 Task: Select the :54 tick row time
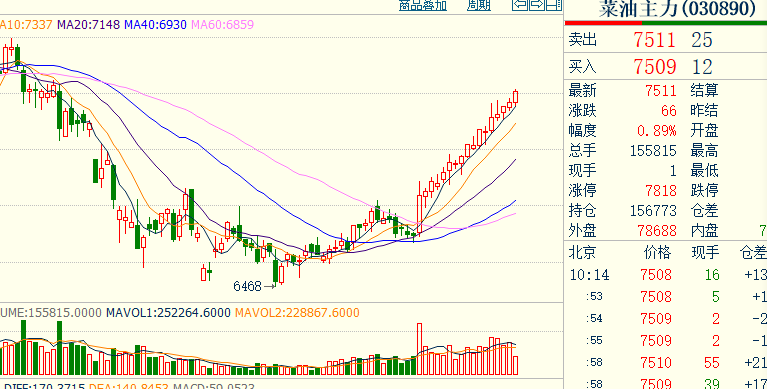(x=594, y=319)
